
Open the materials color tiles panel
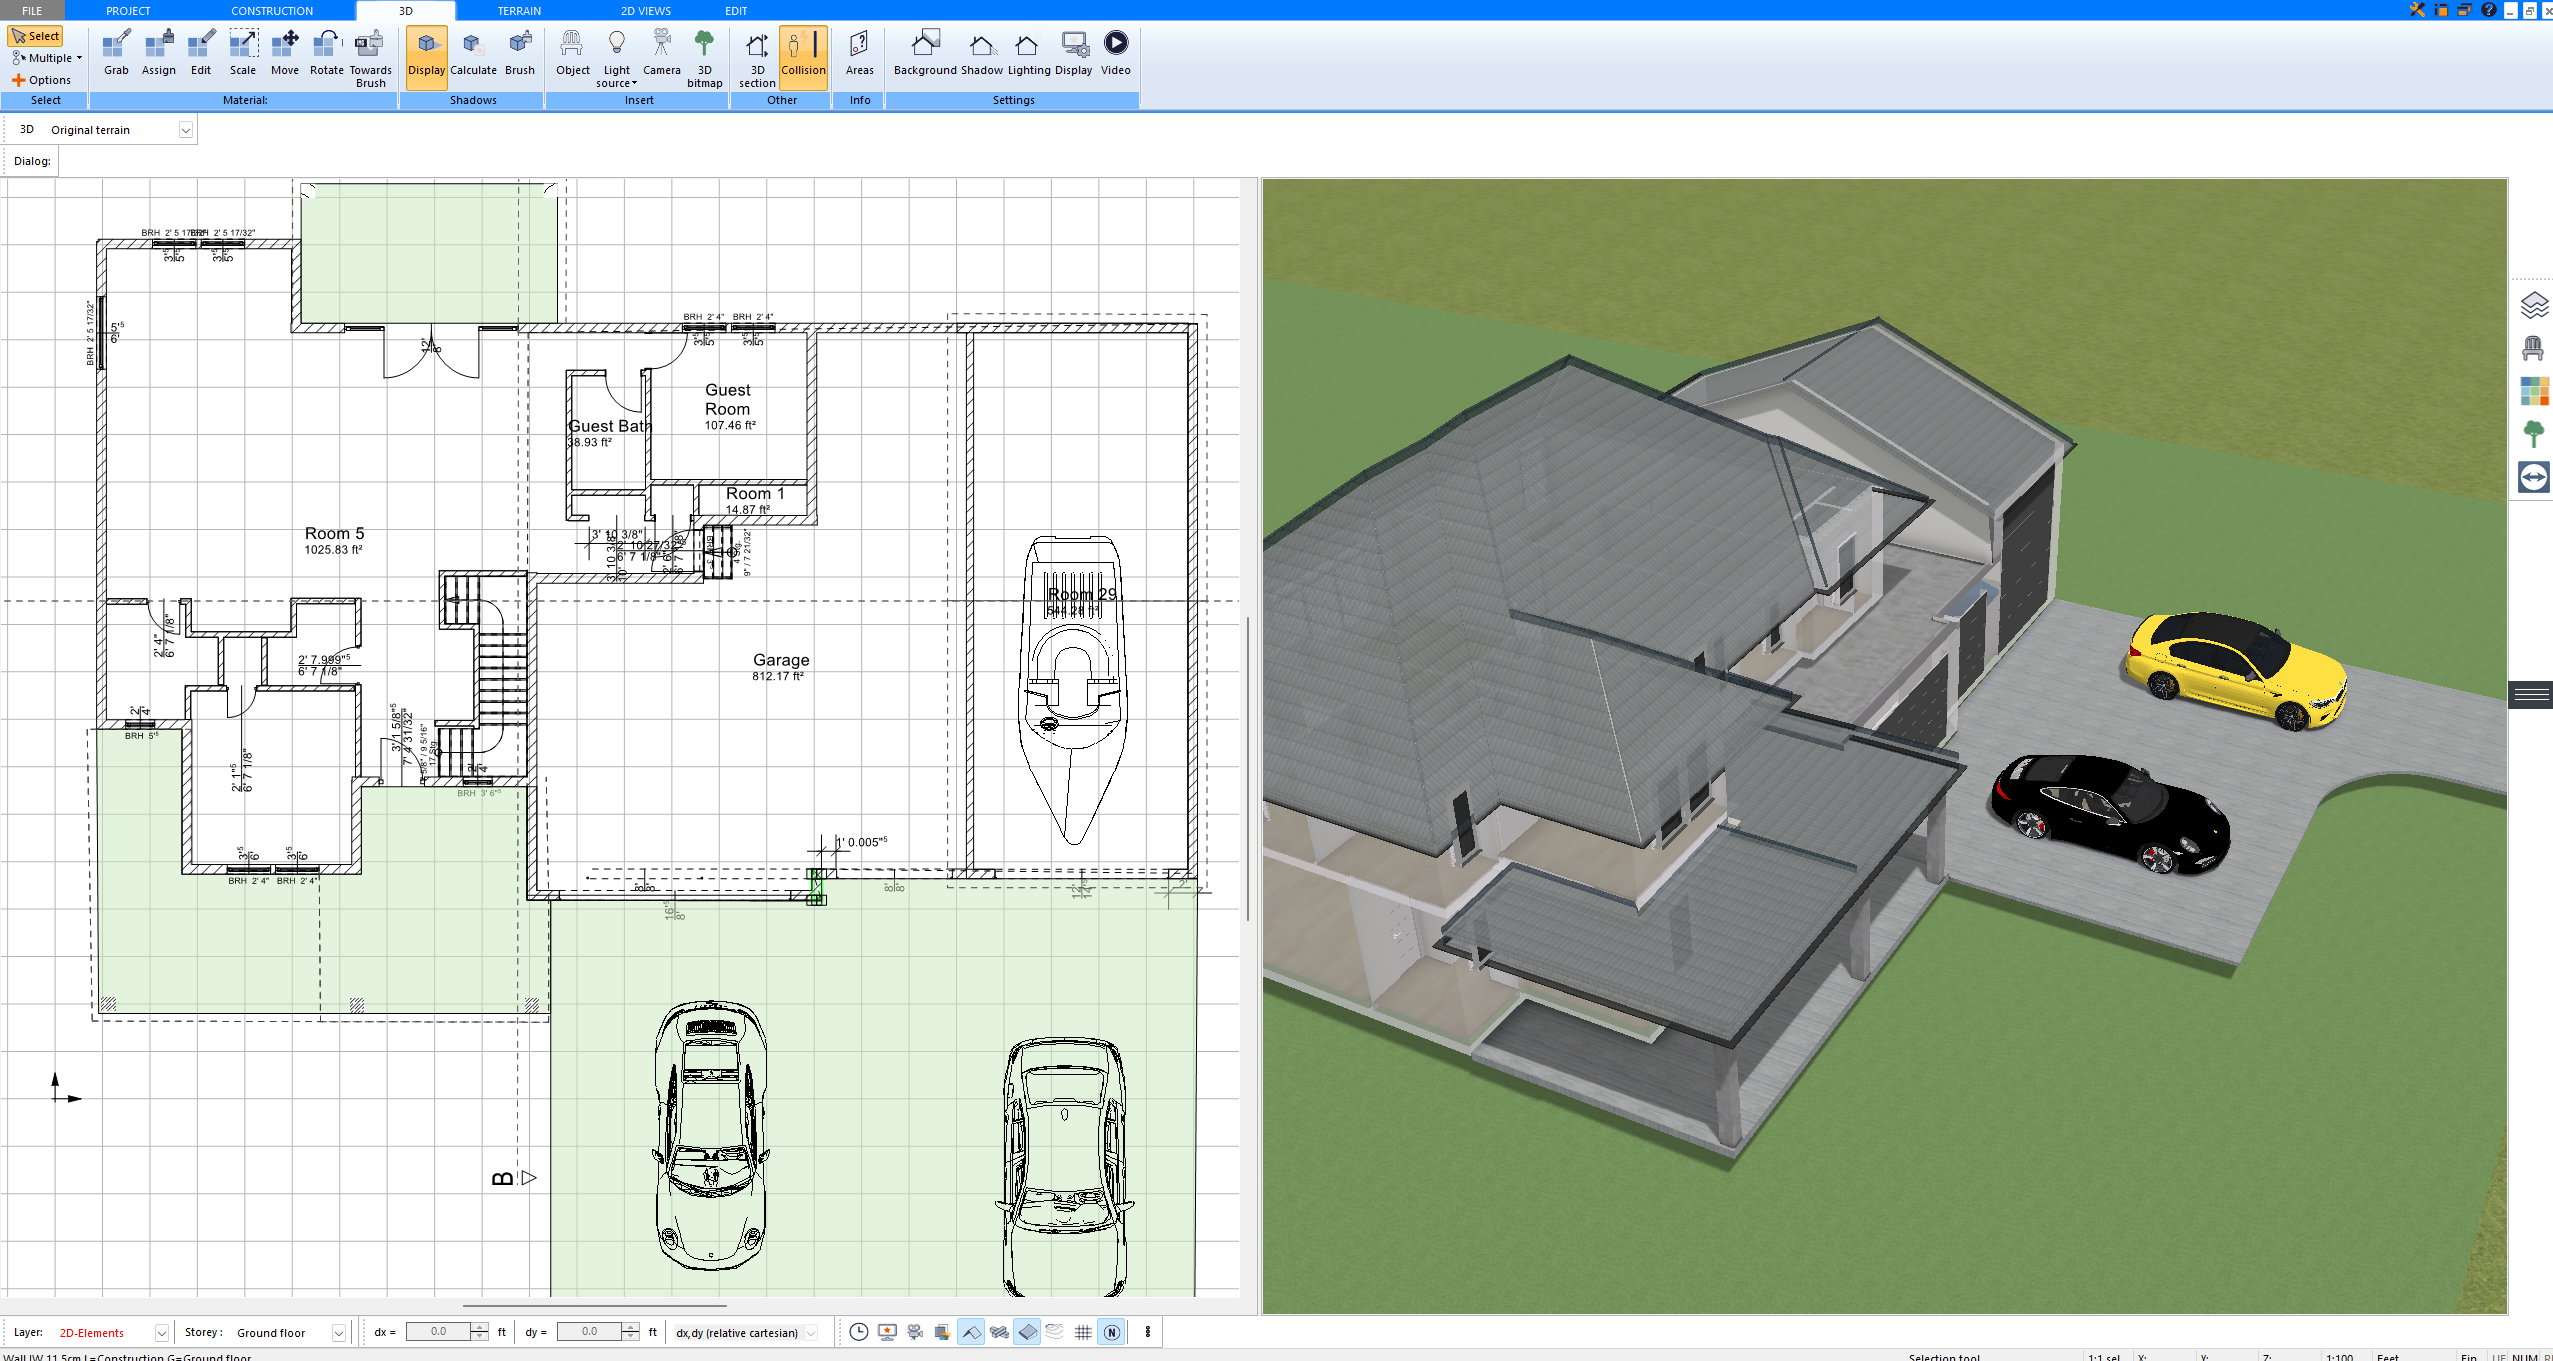click(2534, 391)
